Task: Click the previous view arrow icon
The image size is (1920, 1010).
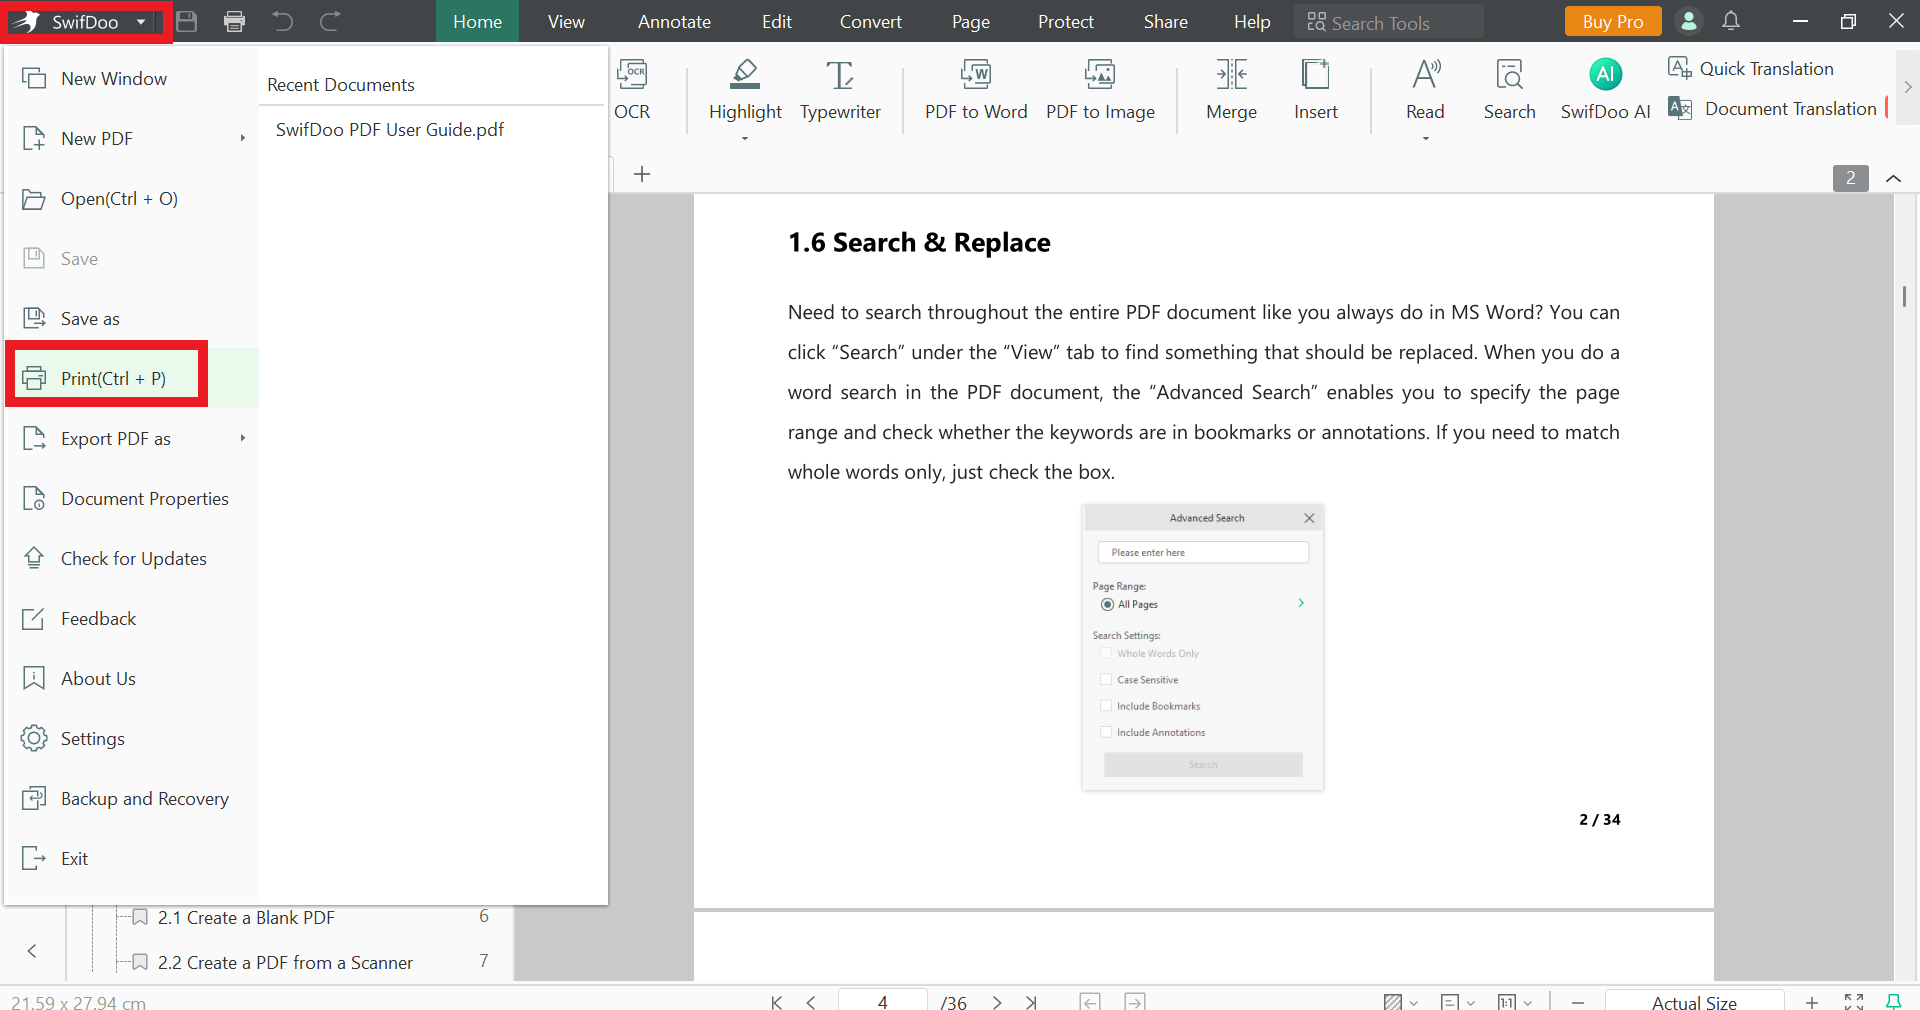Action: pyautogui.click(x=1090, y=1001)
